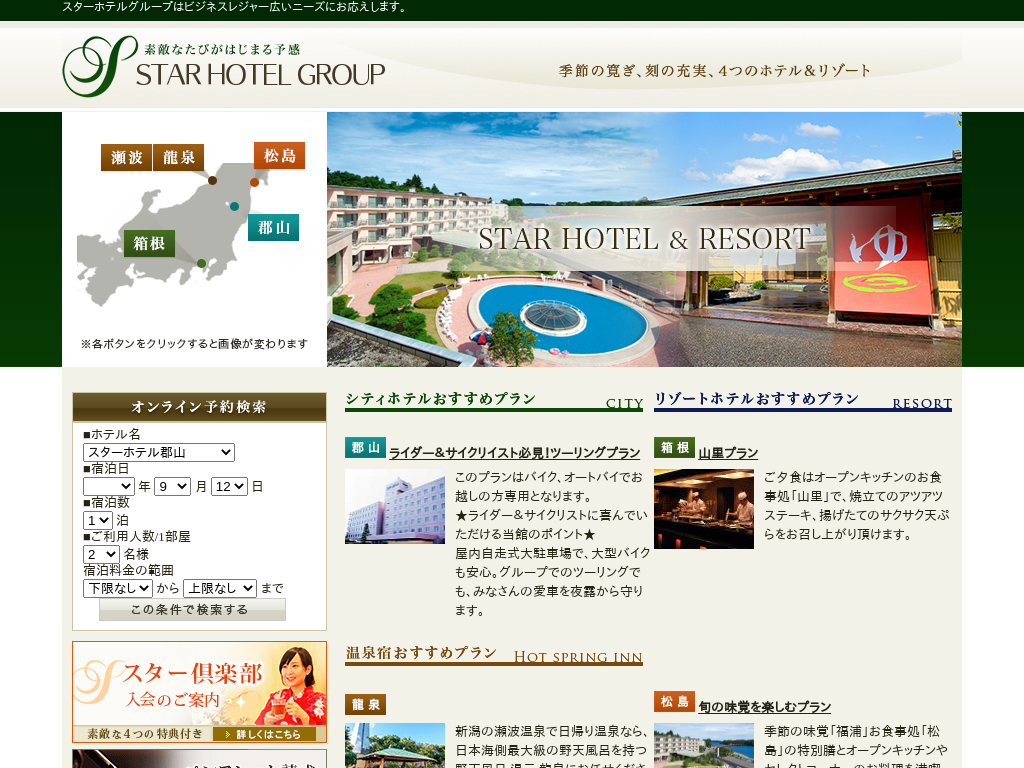Click the 松島 seaside hotel thumbnail
1024x768 pixels.
point(703,745)
